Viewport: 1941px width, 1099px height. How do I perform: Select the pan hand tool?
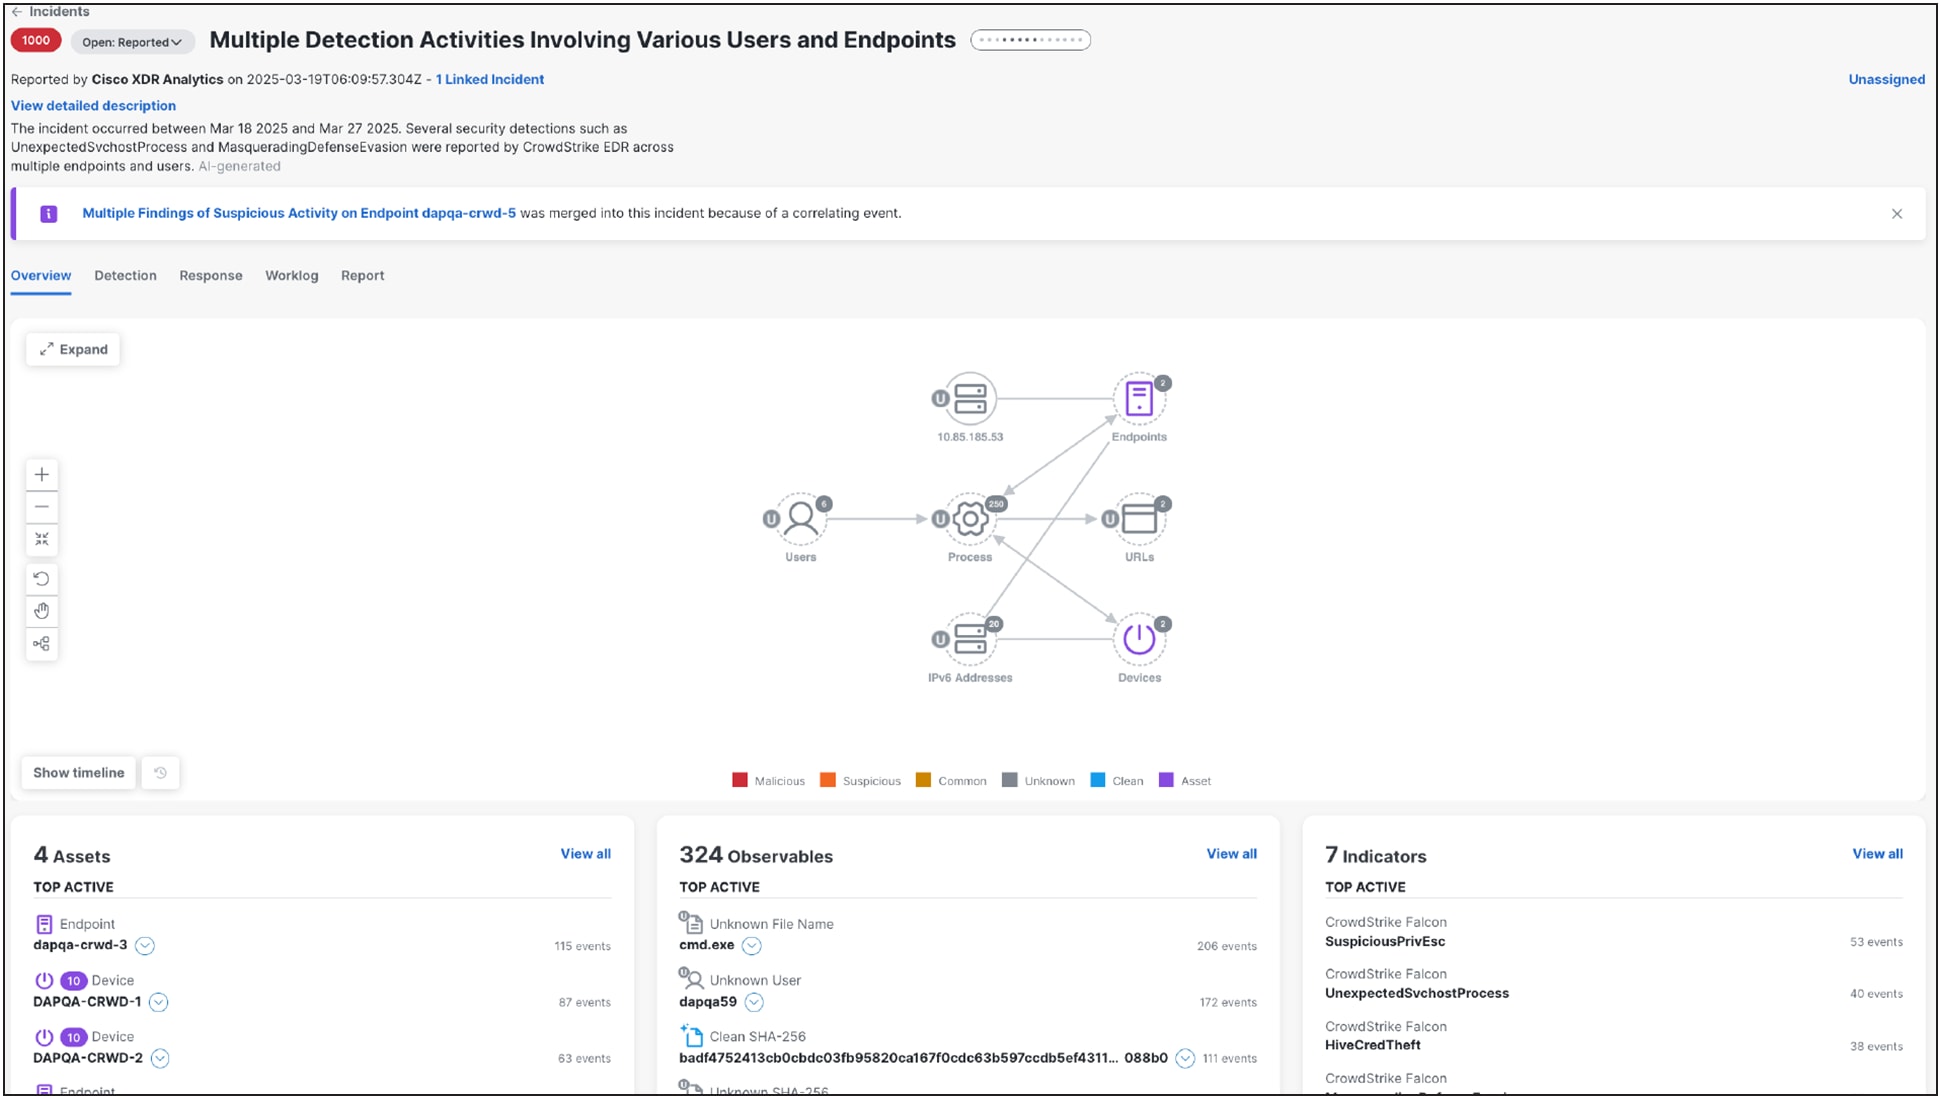tap(42, 611)
